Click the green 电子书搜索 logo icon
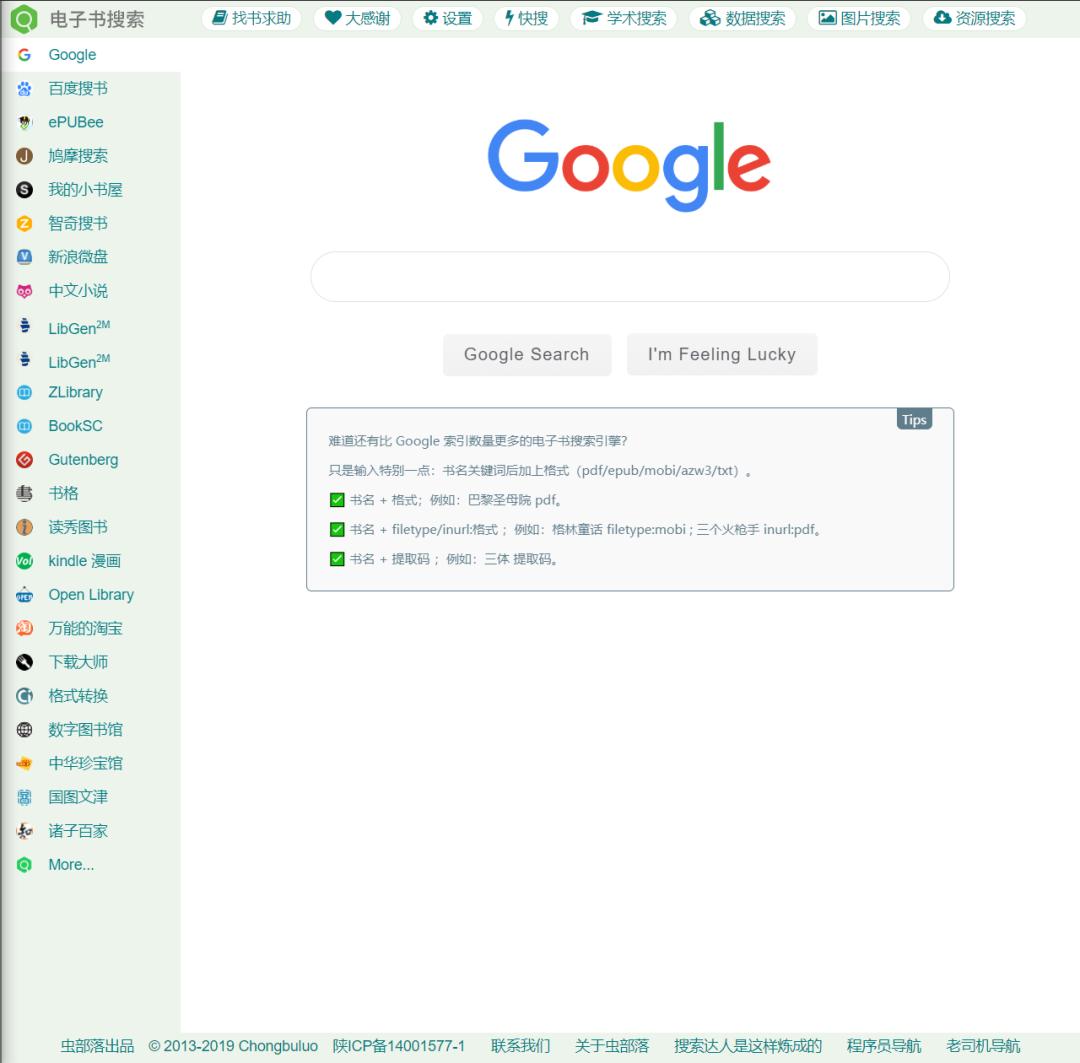The height and width of the screenshot is (1063, 1080). 24,19
